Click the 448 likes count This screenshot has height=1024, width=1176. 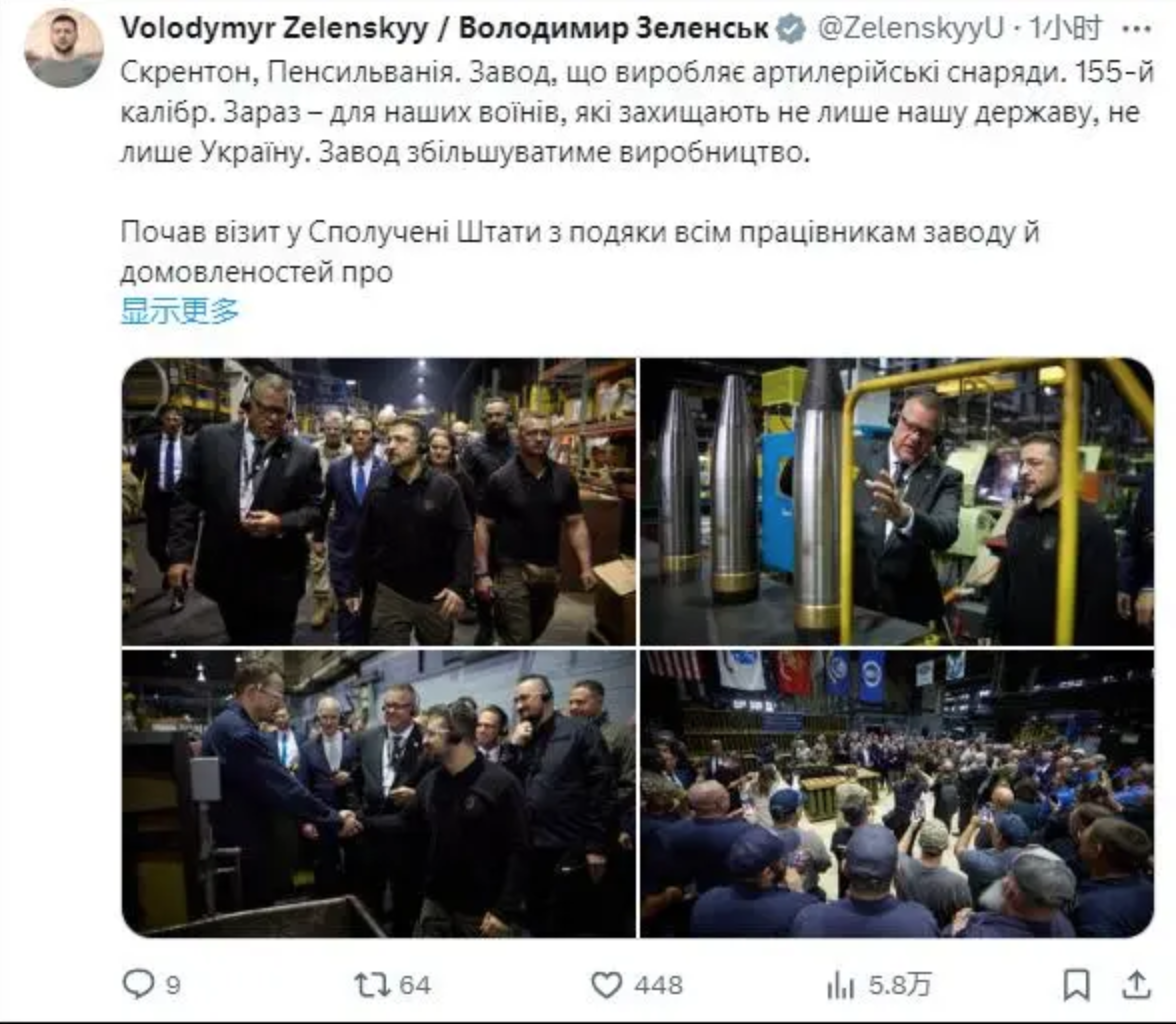(x=658, y=985)
